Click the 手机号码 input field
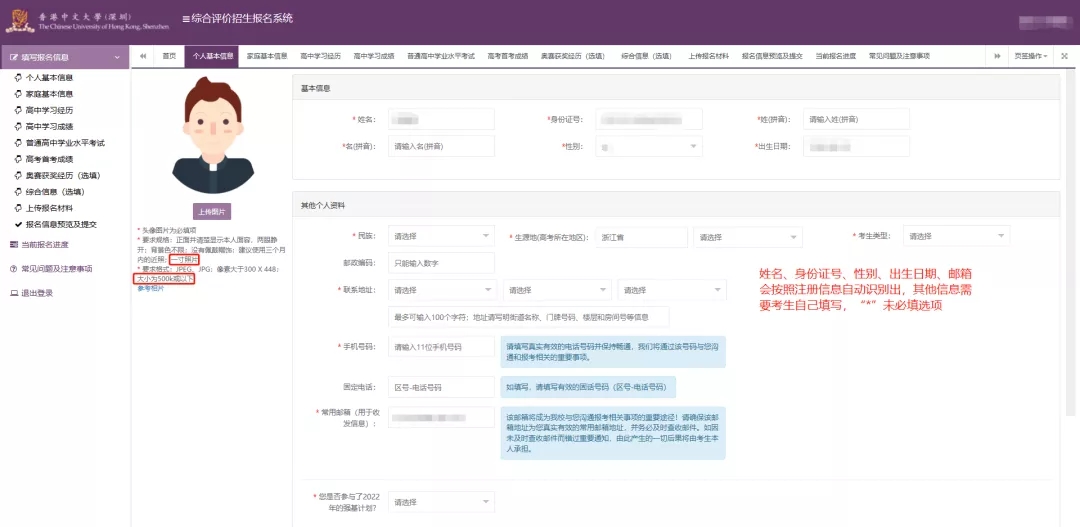1080x527 pixels. [441, 347]
